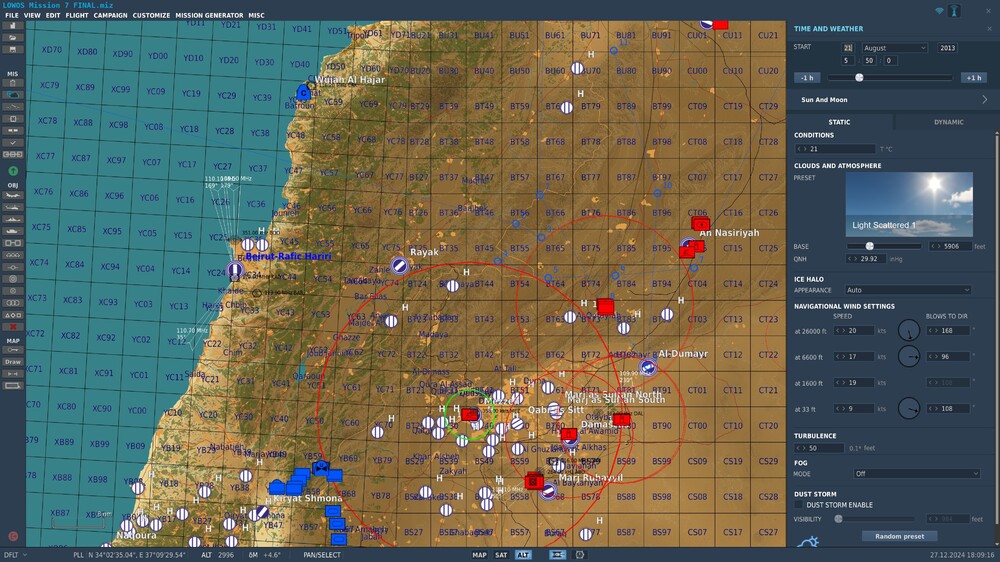Click the key icon under MAP section

tap(12, 350)
